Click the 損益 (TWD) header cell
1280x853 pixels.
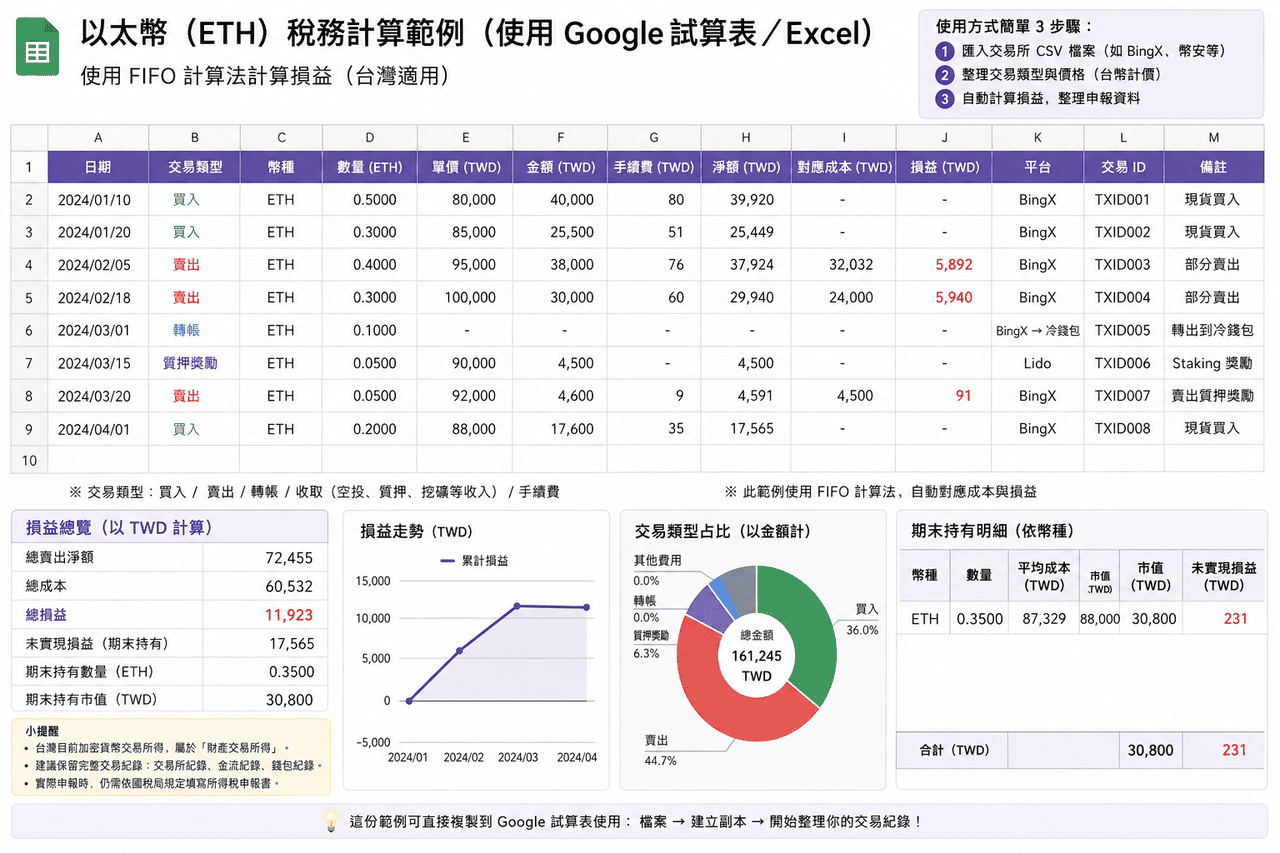[x=944, y=167]
